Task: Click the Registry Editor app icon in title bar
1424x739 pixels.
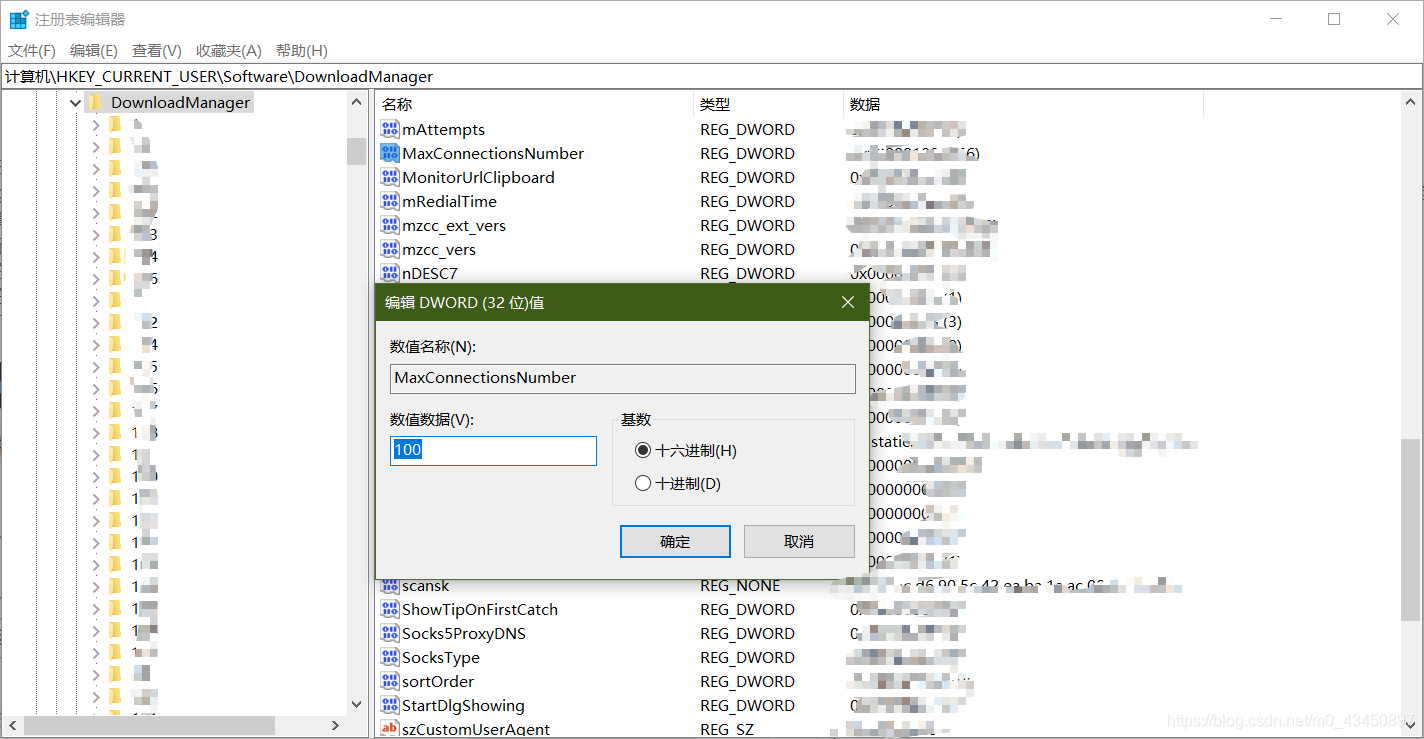Action: pyautogui.click(x=19, y=19)
